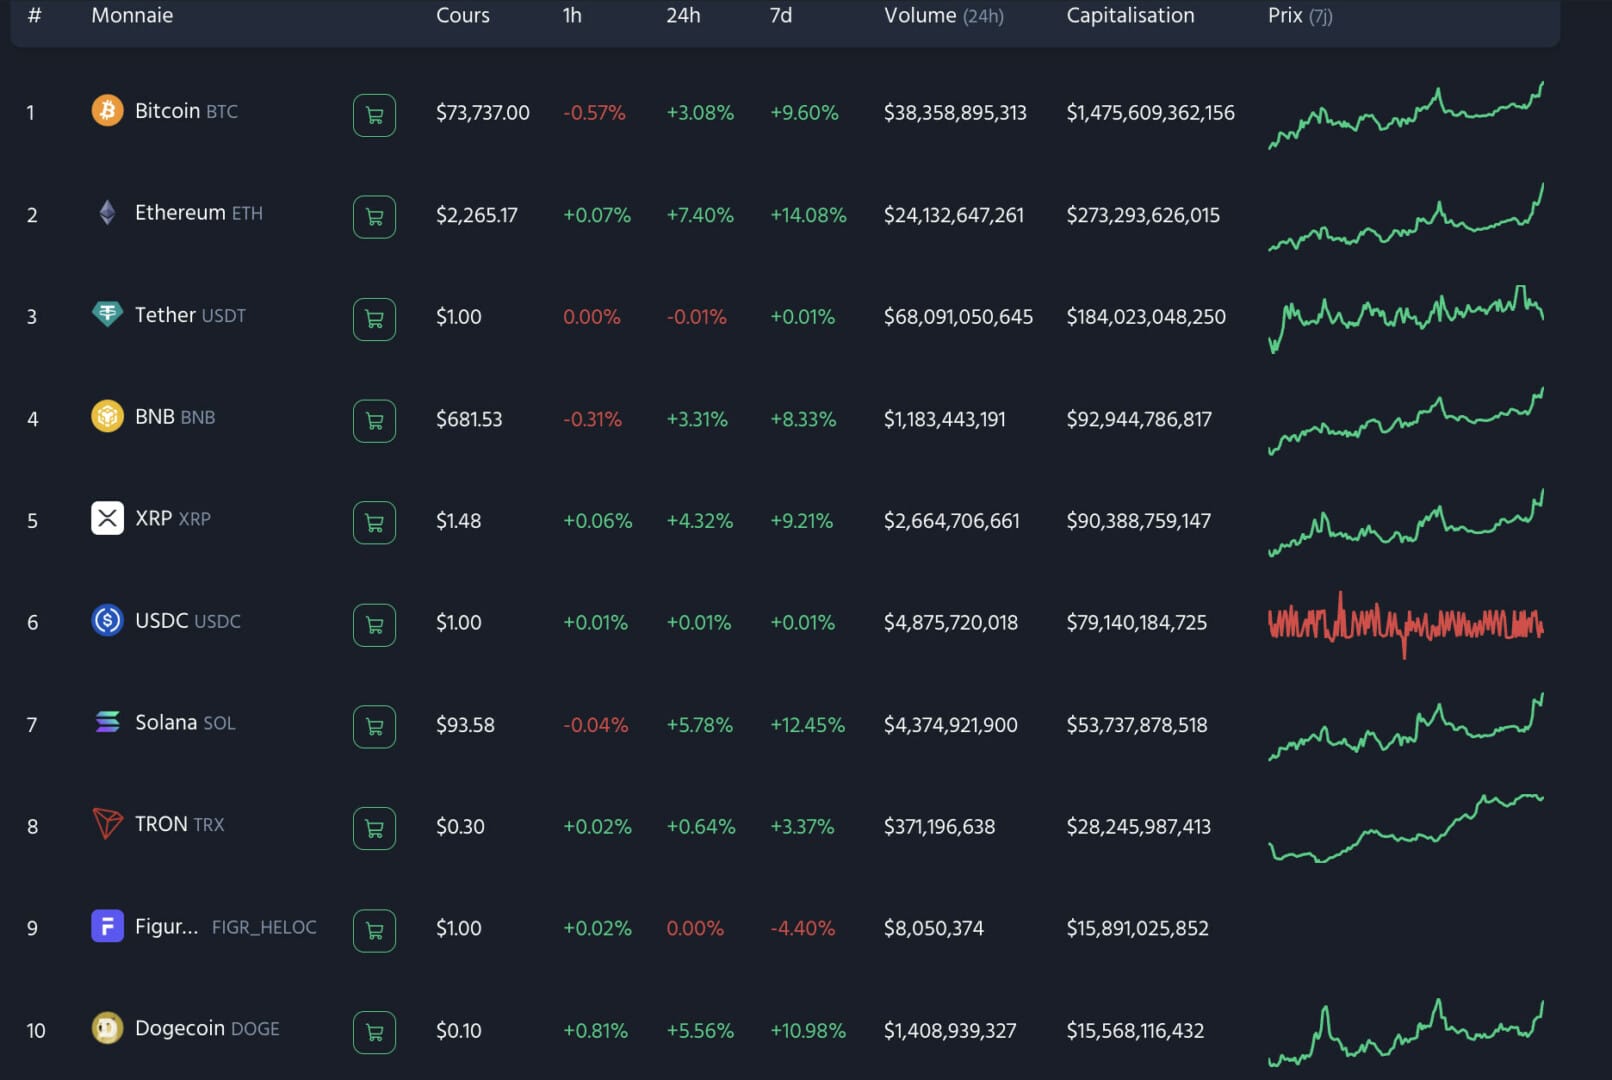Open the Ethereum ETH coin link
The height and width of the screenshot is (1080, 1612).
[x=198, y=213]
